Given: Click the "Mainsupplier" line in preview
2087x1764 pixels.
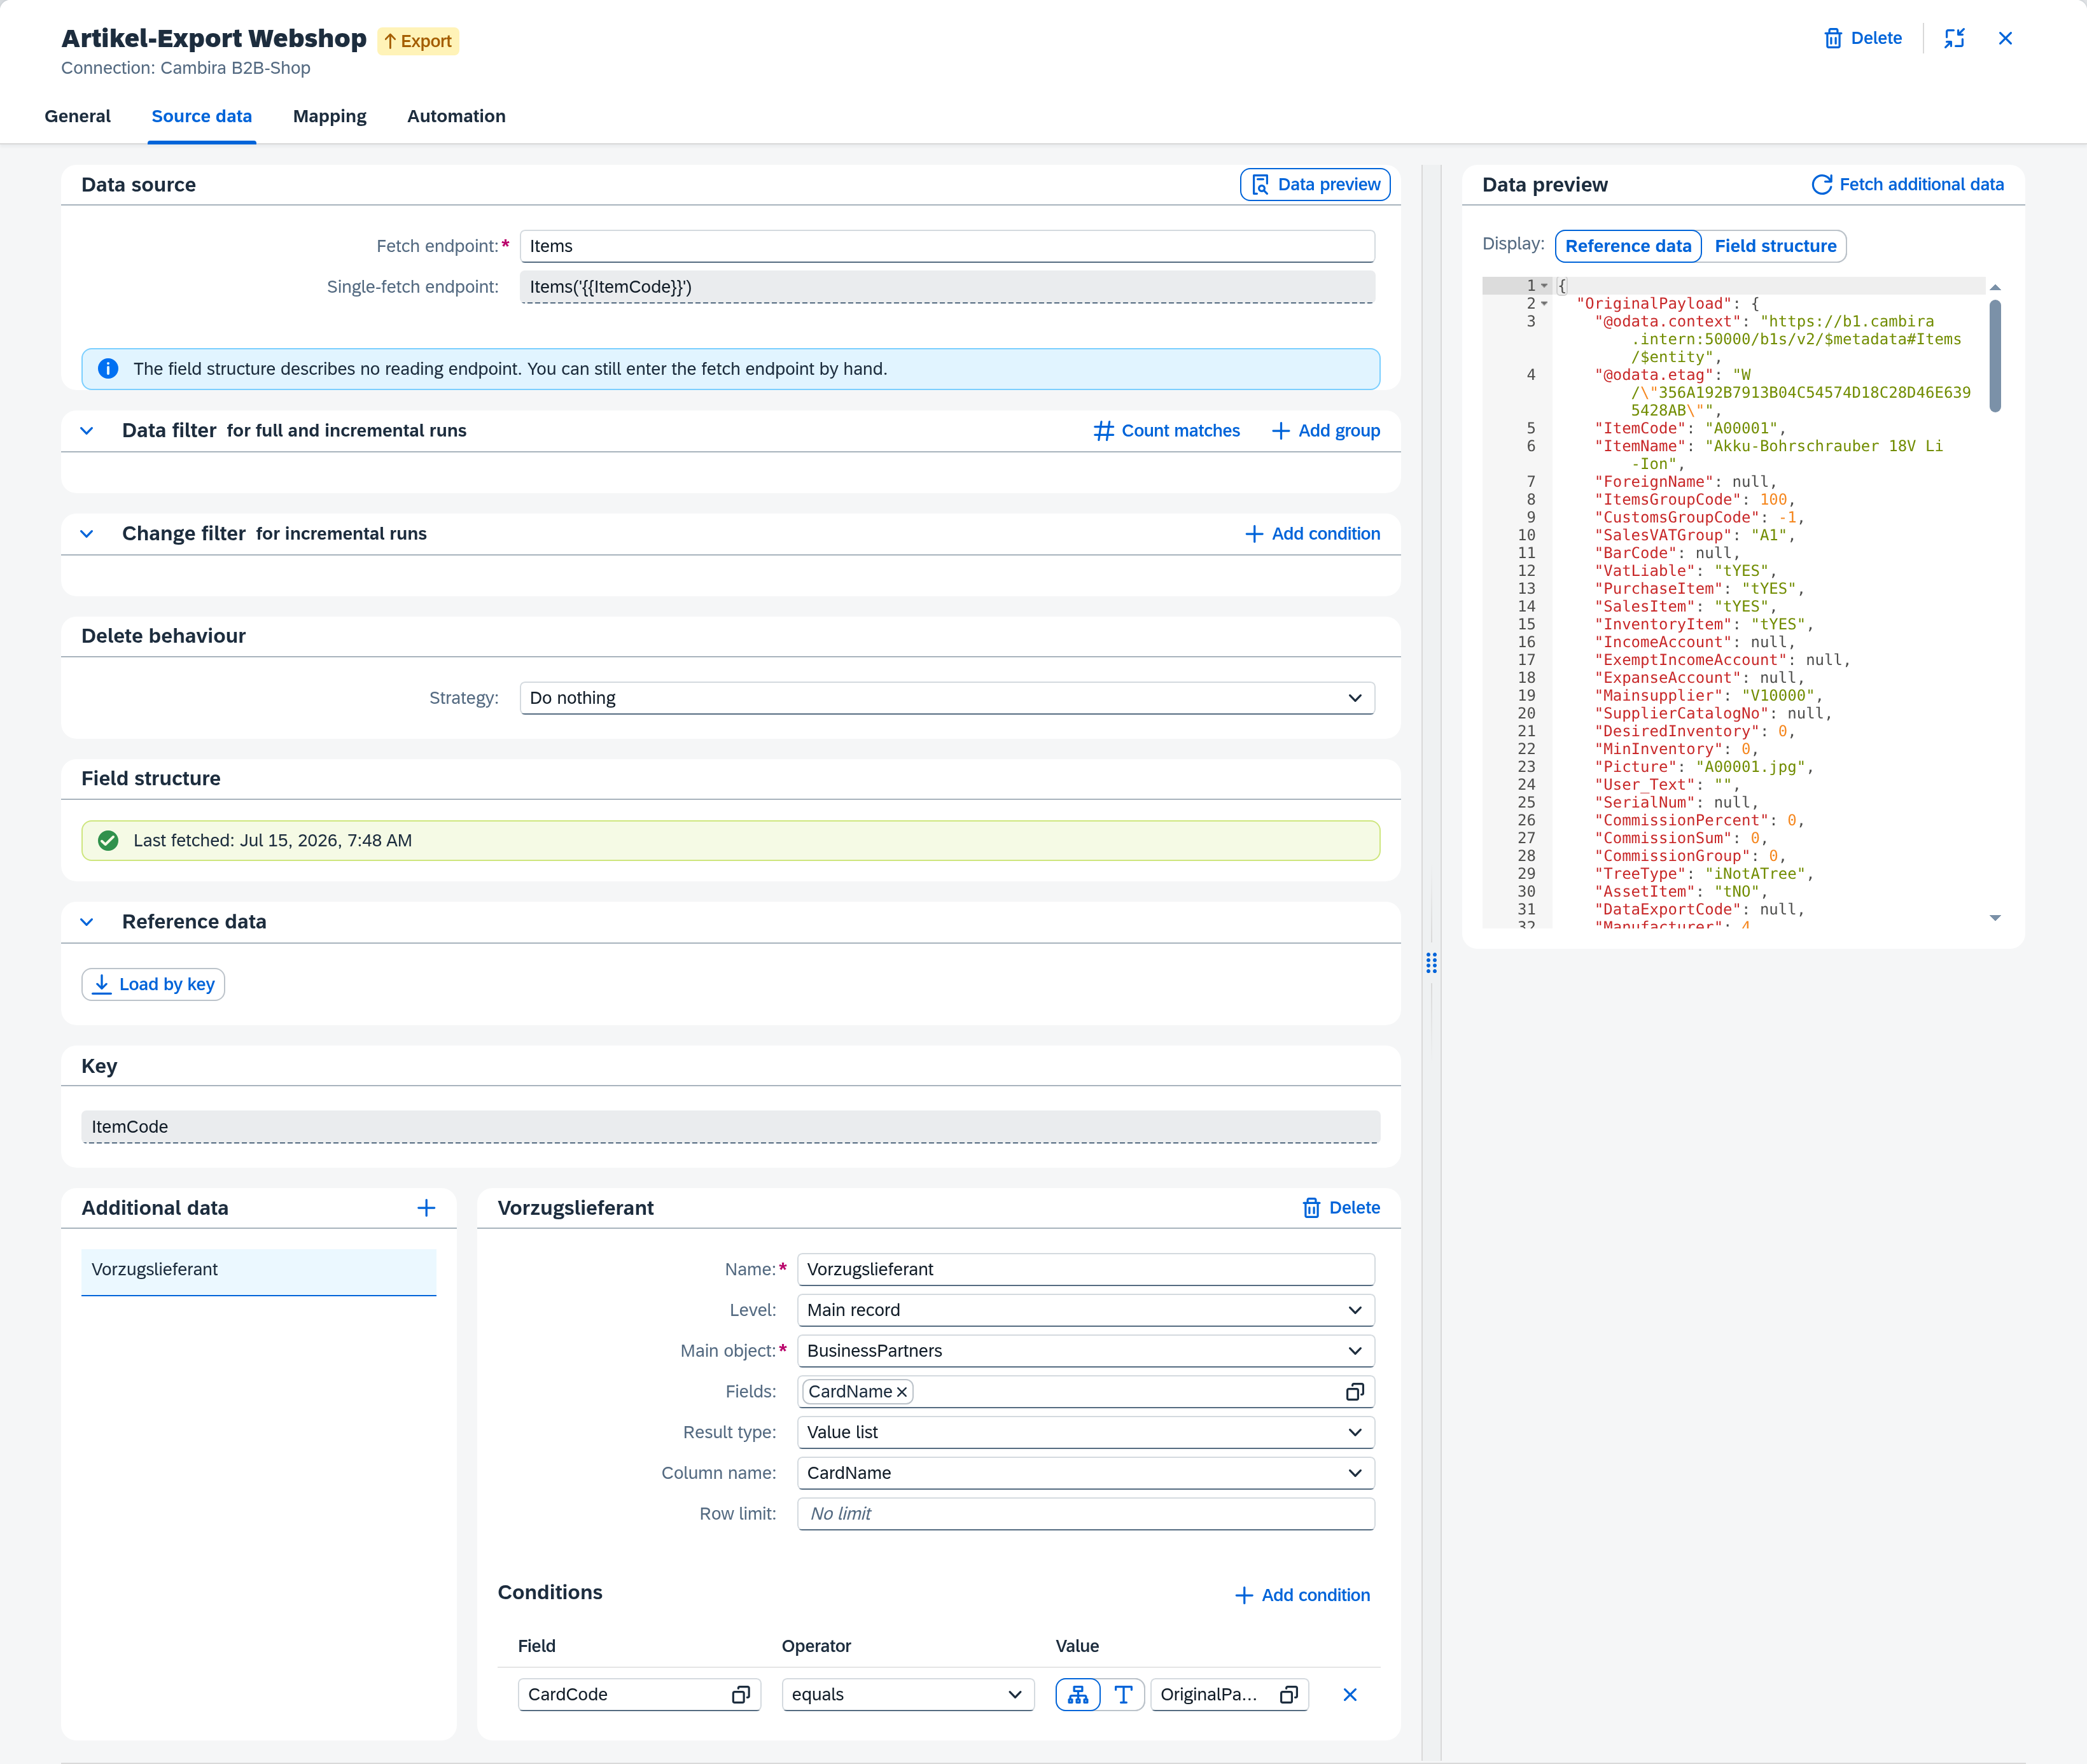Looking at the screenshot, I should pyautogui.click(x=1708, y=696).
